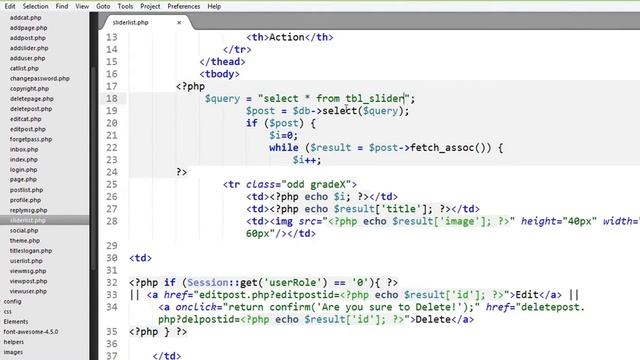Open titleslogan.php in the sidebar
Viewport: 640px width, 360px height.
point(31,251)
